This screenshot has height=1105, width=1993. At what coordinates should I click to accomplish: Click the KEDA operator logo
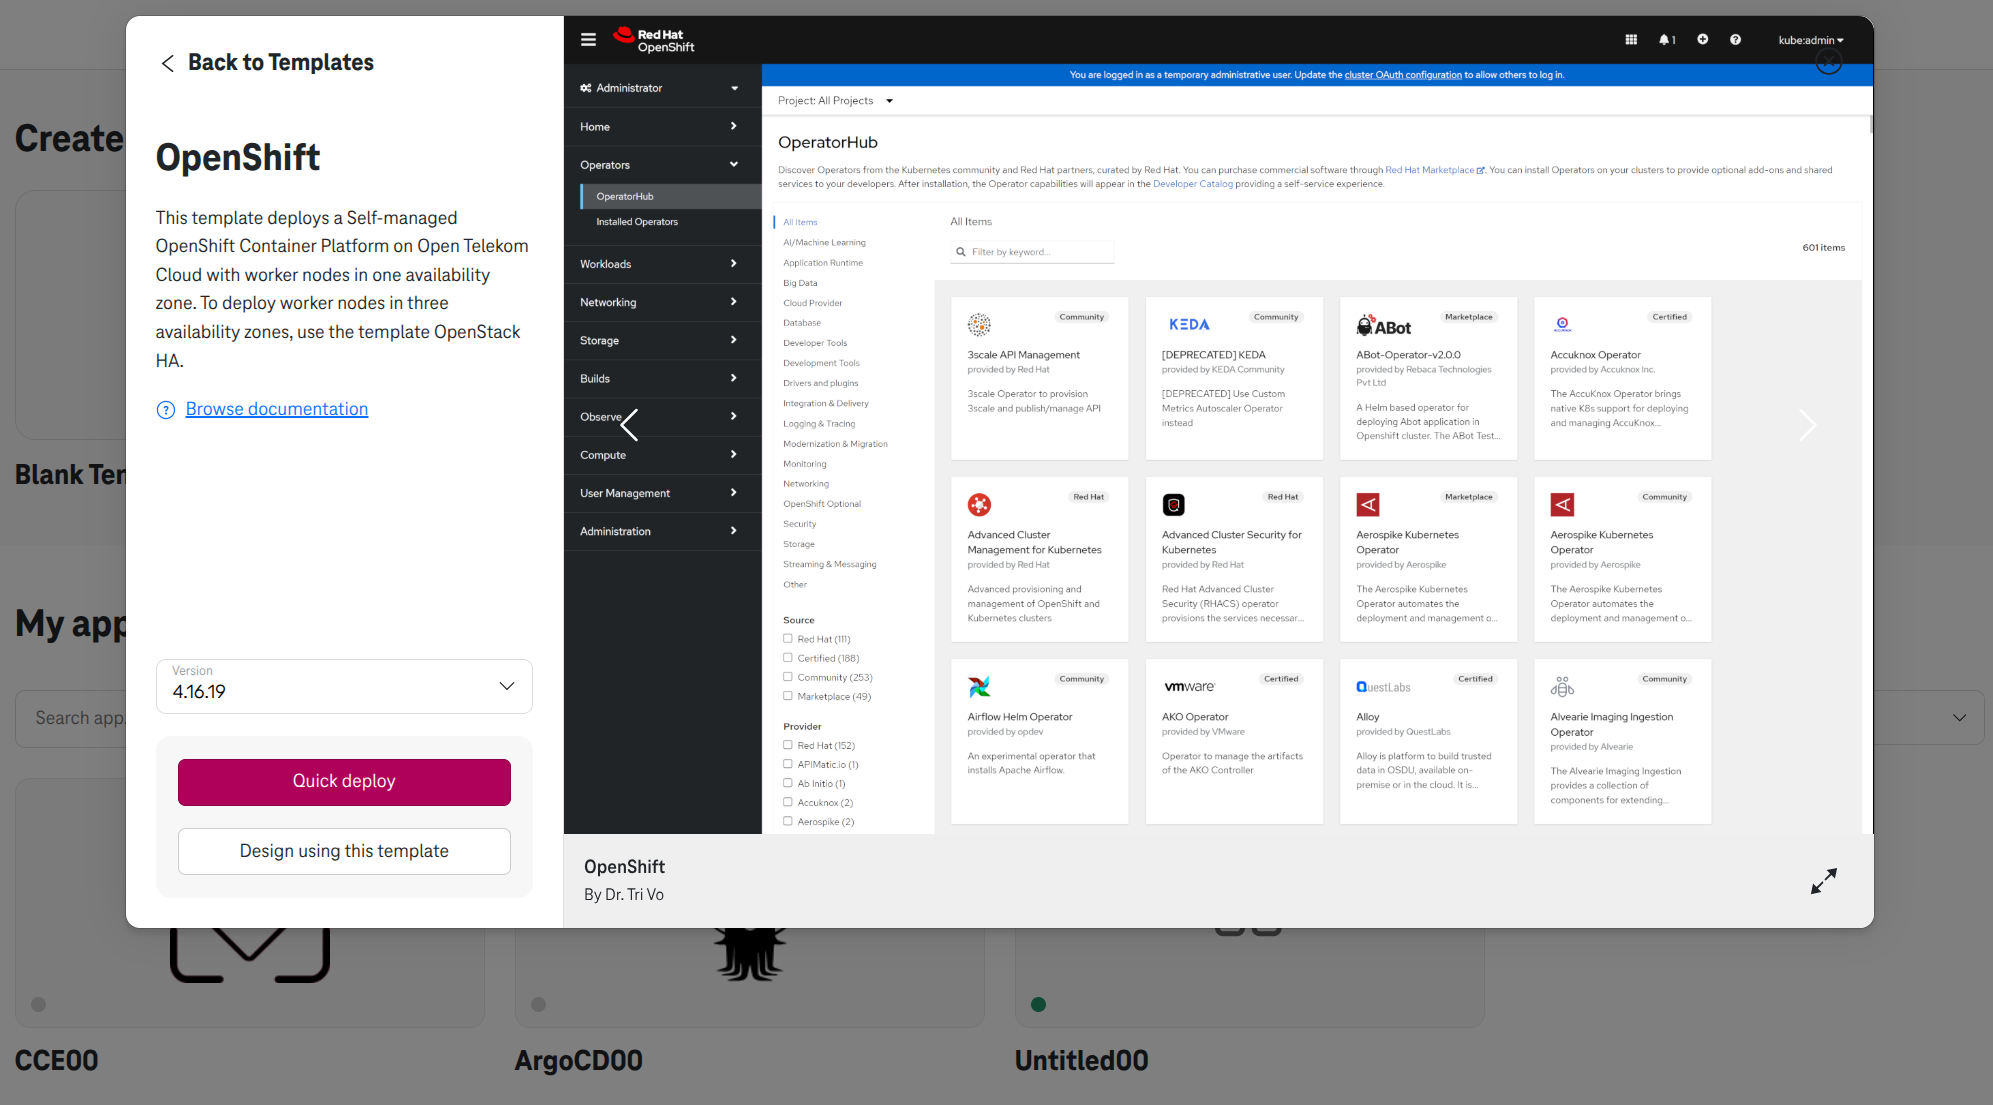click(x=1189, y=324)
